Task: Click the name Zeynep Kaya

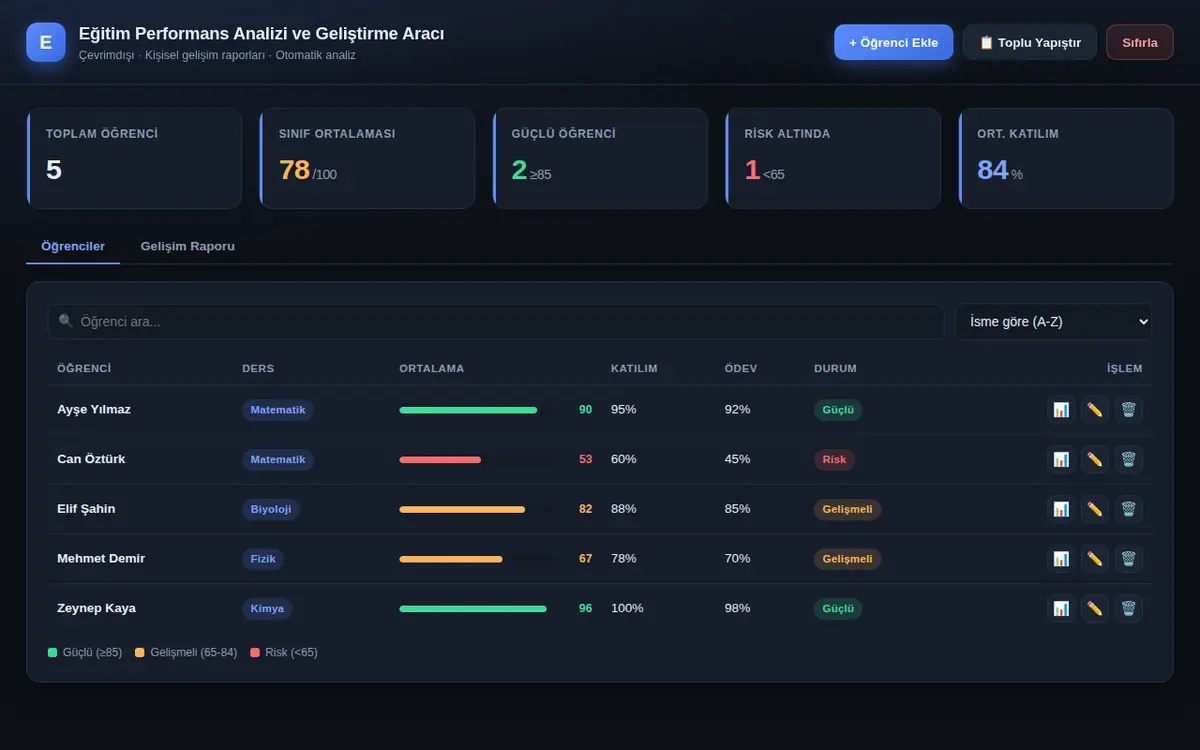Action: point(96,608)
